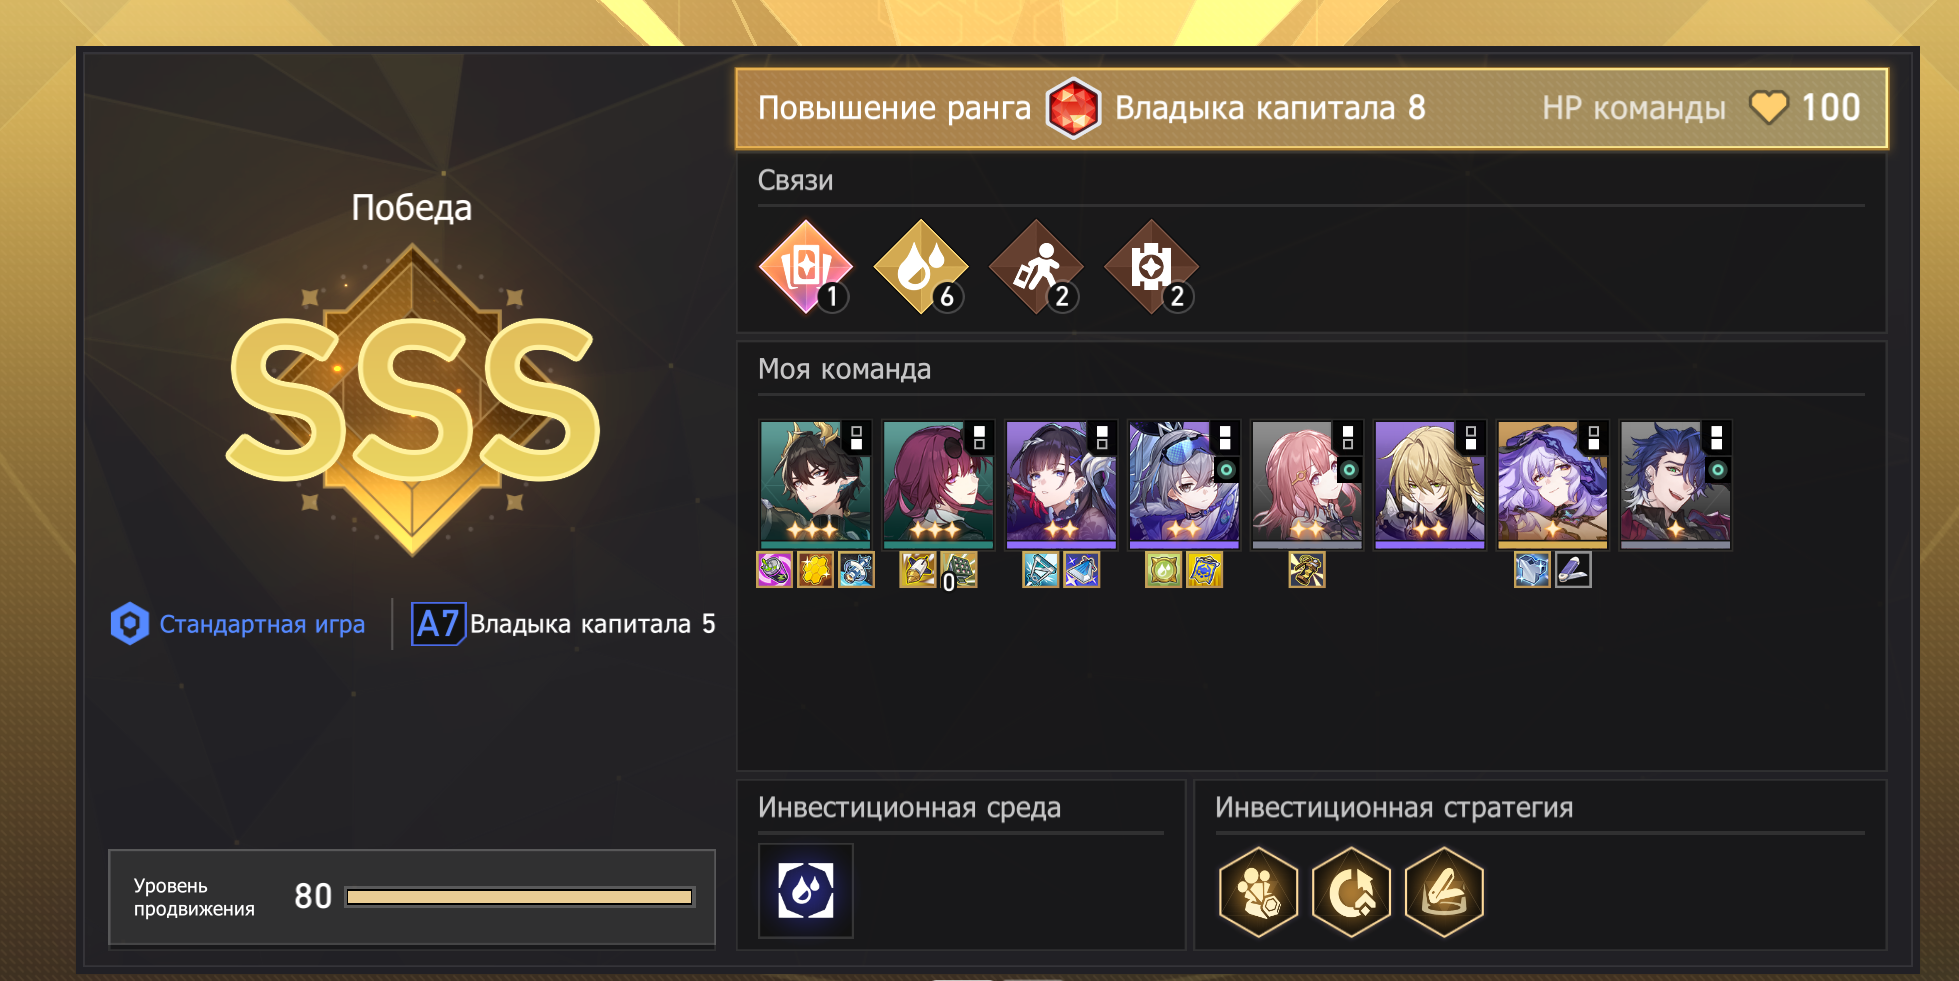
Task: Select the golden droplets bond with count 6
Action: point(921,268)
